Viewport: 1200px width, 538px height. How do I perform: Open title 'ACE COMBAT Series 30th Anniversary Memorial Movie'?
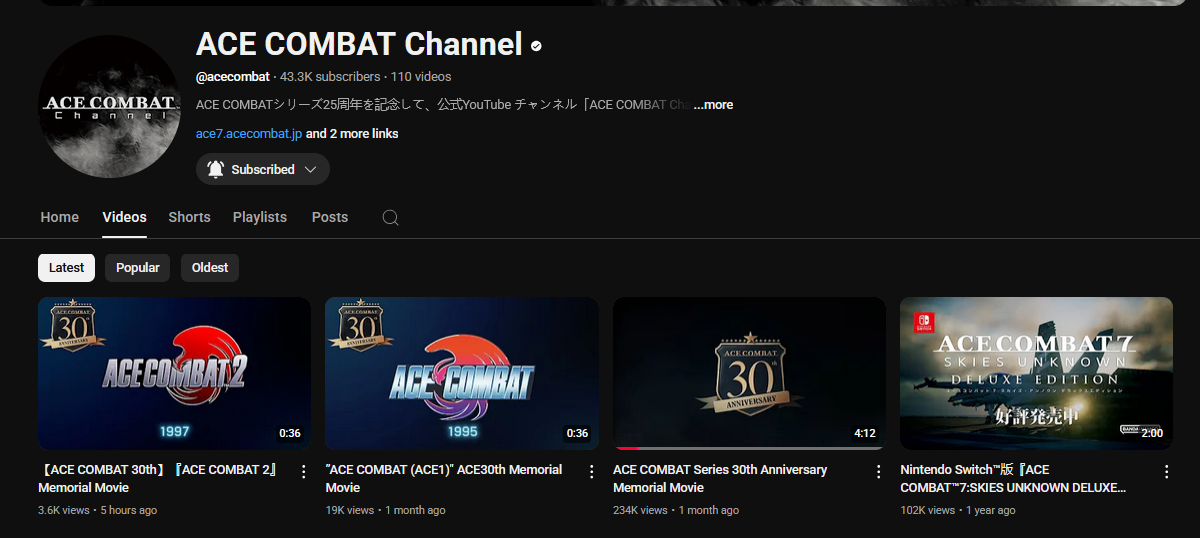click(x=720, y=479)
